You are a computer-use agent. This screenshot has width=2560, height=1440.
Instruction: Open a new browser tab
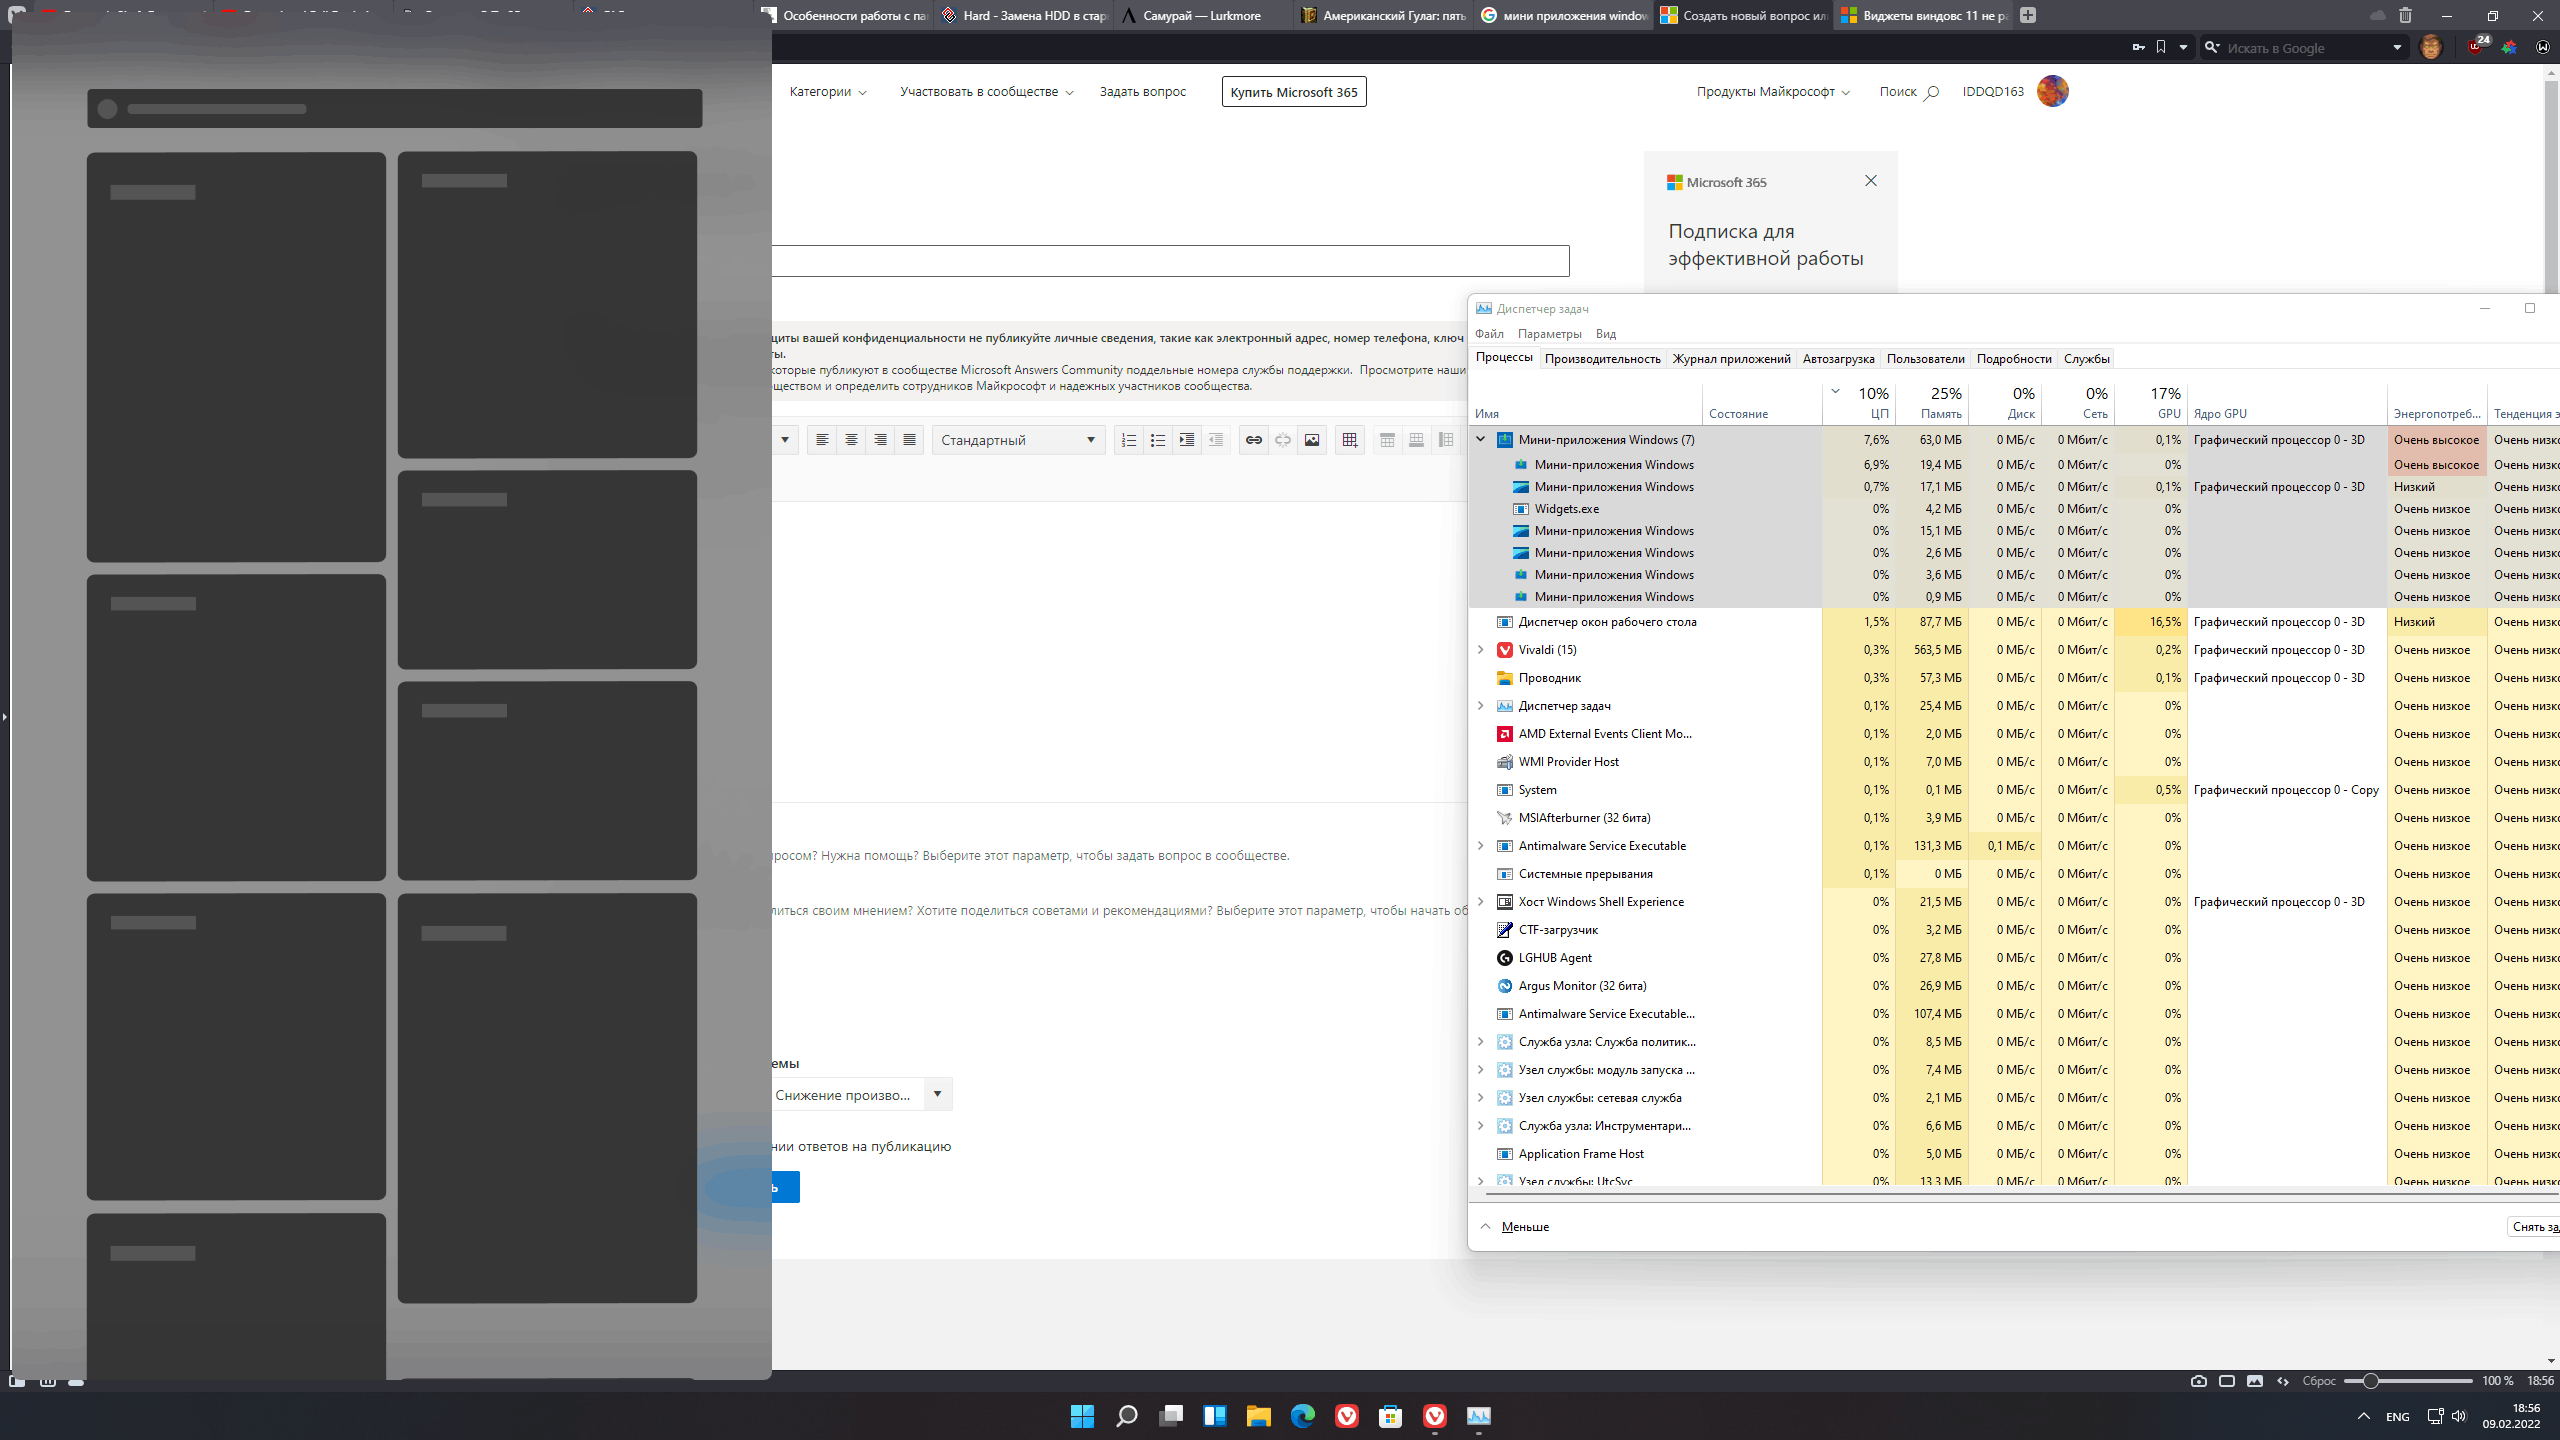point(2028,15)
